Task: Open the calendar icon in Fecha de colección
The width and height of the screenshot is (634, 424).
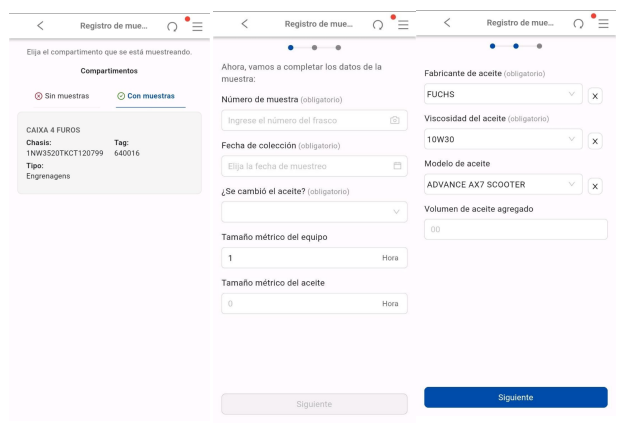Action: coord(396,166)
